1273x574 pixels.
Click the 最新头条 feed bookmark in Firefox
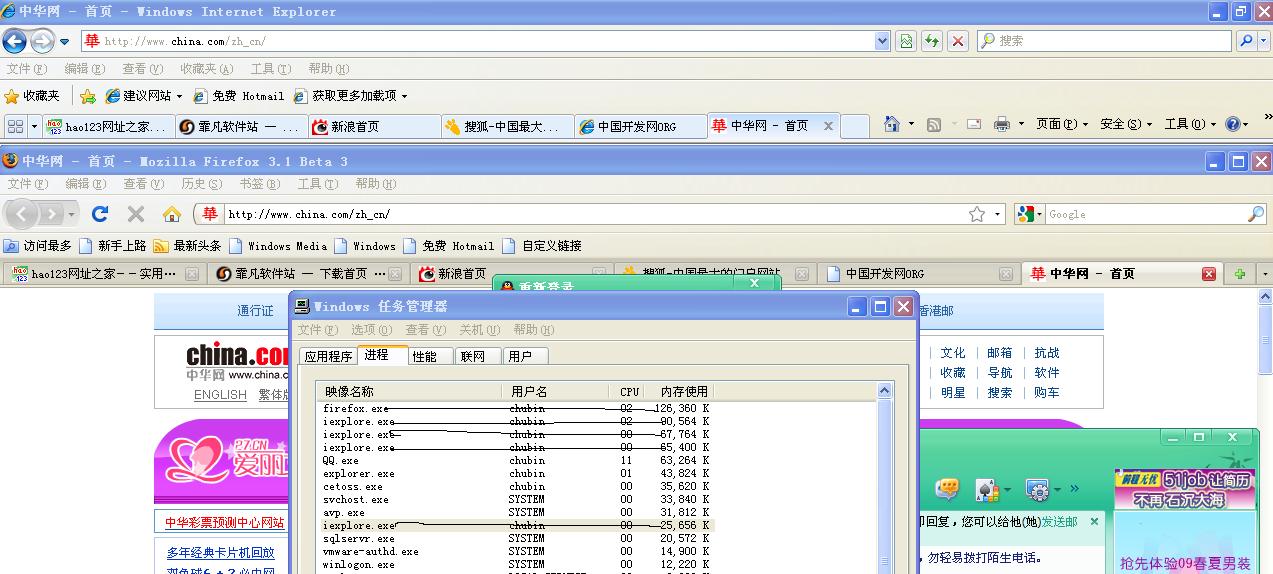point(187,246)
